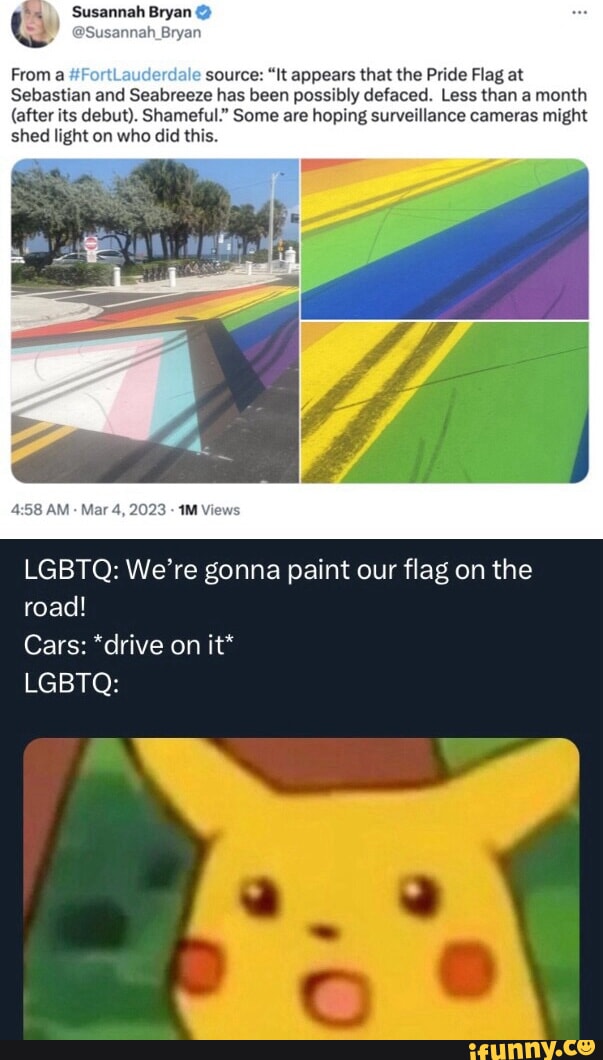The image size is (603, 1060).
Task: Click the surprised Pikachu image
Action: 302,888
